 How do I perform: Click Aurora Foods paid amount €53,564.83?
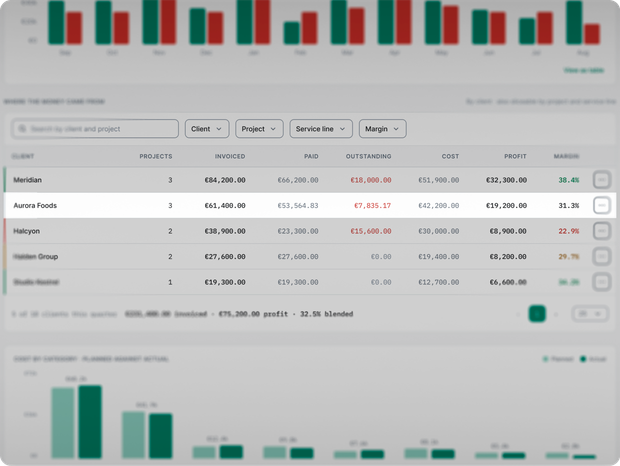298,206
